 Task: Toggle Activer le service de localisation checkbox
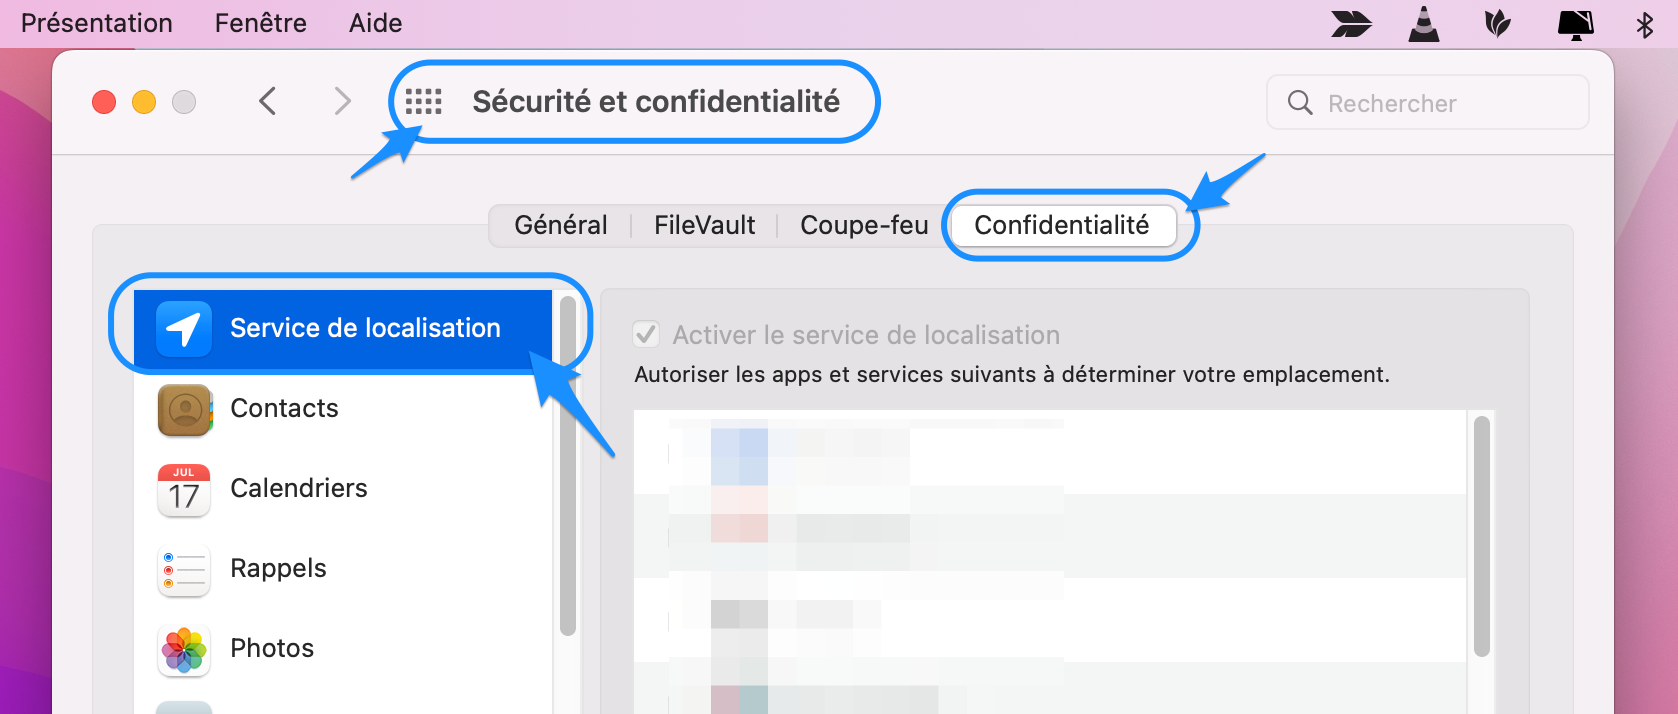point(646,334)
